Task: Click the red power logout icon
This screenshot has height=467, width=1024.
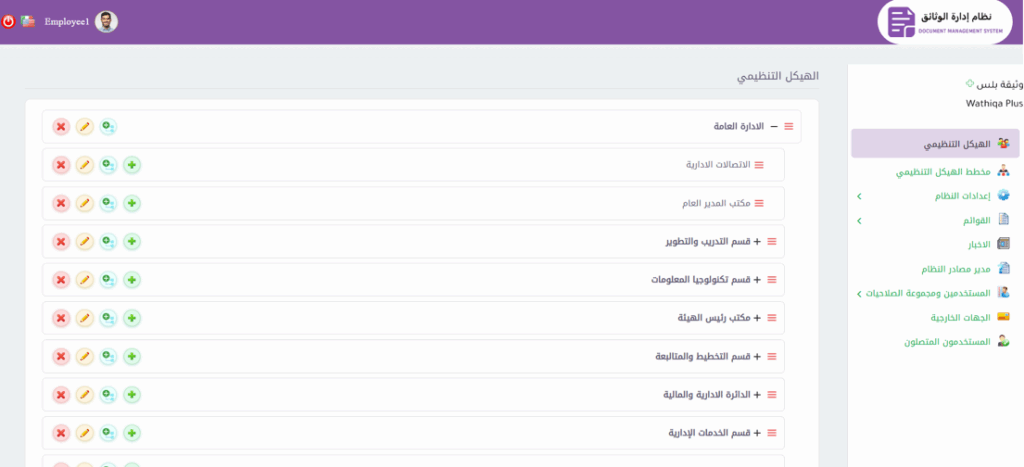Action: tap(9, 21)
